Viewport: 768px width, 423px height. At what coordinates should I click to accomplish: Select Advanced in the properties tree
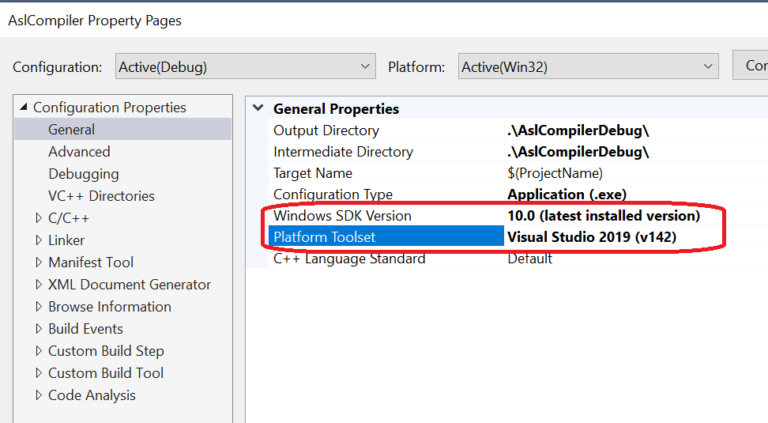click(79, 151)
